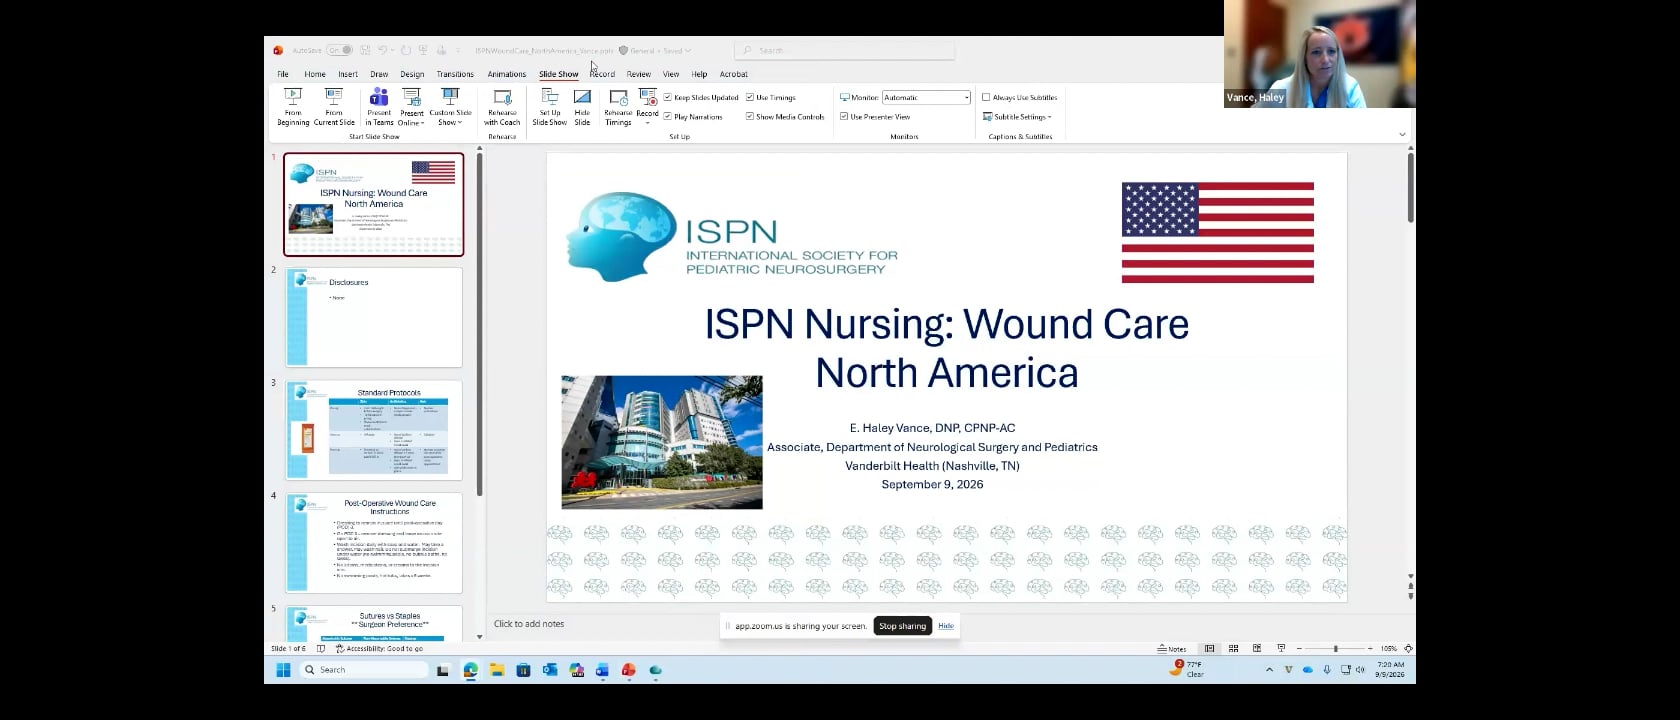1680x720 pixels.
Task: Expand Subtitle Settings menu
Action: coord(1017,117)
